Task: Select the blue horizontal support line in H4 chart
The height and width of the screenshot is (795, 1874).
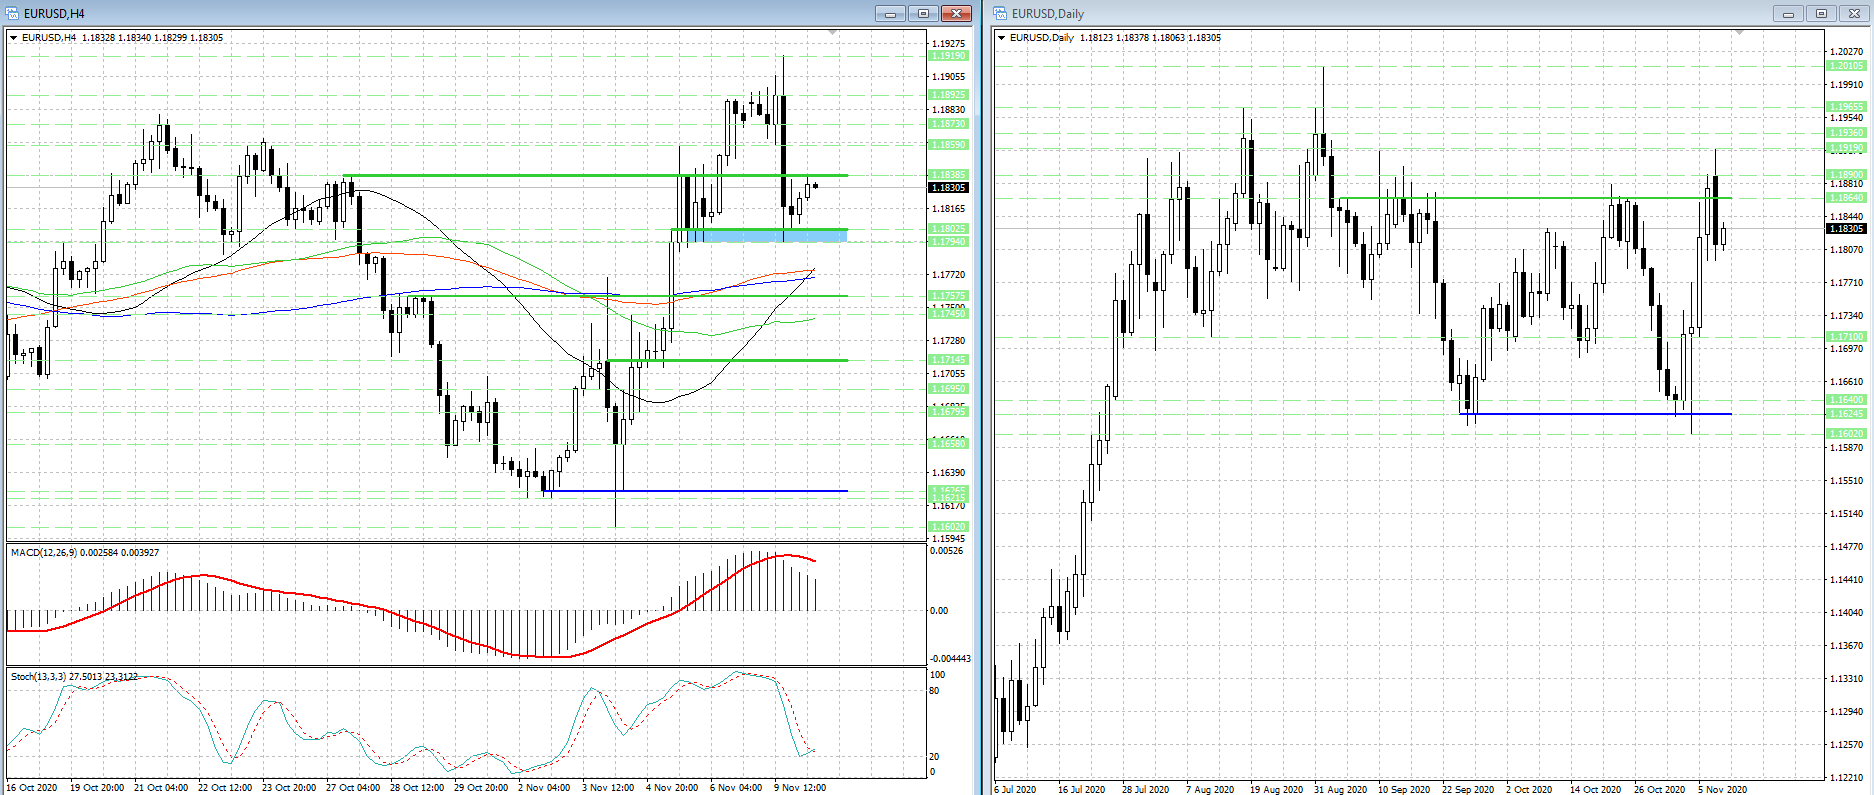Action: [x=695, y=491]
